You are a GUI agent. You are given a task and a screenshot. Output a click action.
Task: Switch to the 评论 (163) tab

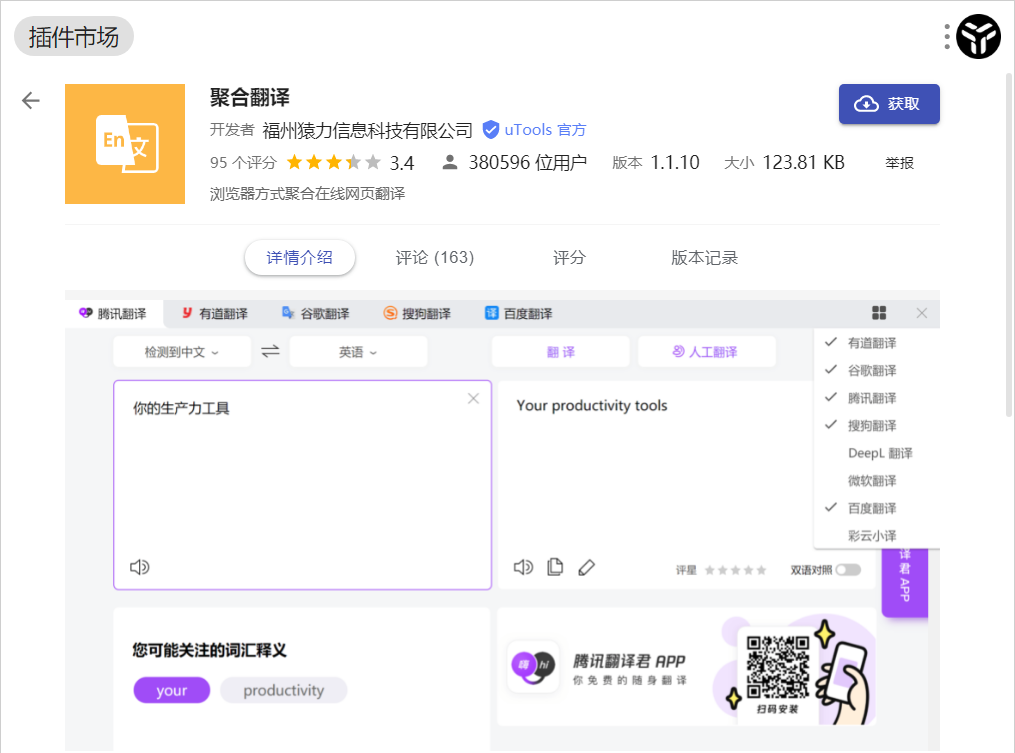click(x=434, y=258)
